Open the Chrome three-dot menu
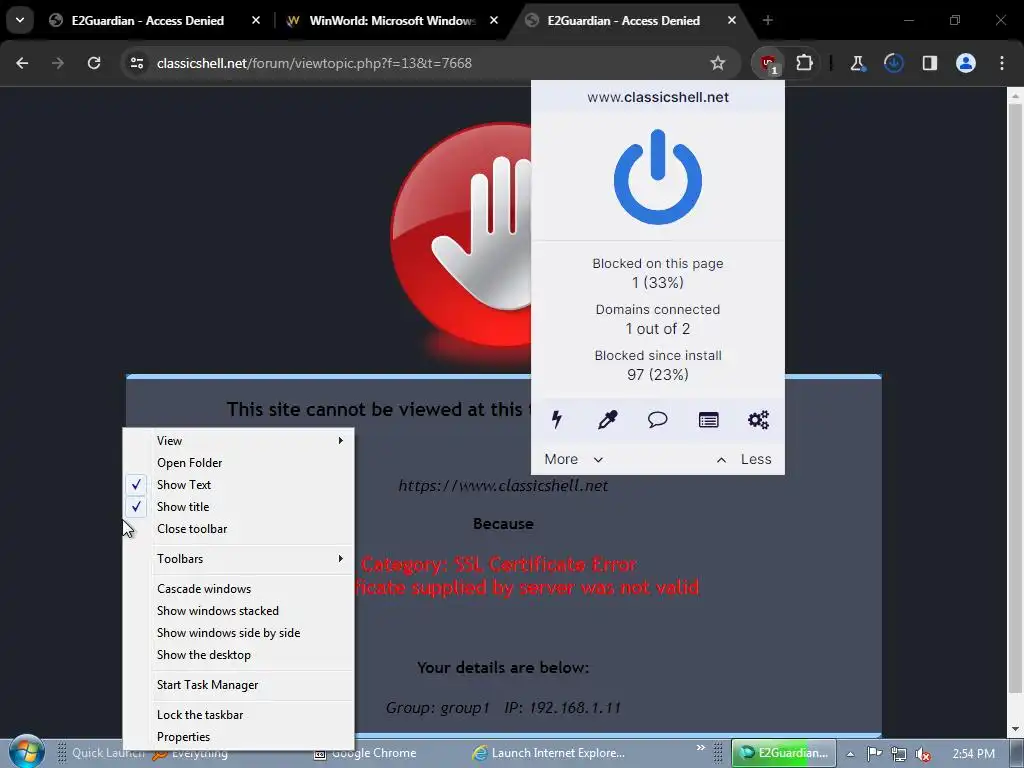Screen dimensions: 1024x768 point(1002,63)
